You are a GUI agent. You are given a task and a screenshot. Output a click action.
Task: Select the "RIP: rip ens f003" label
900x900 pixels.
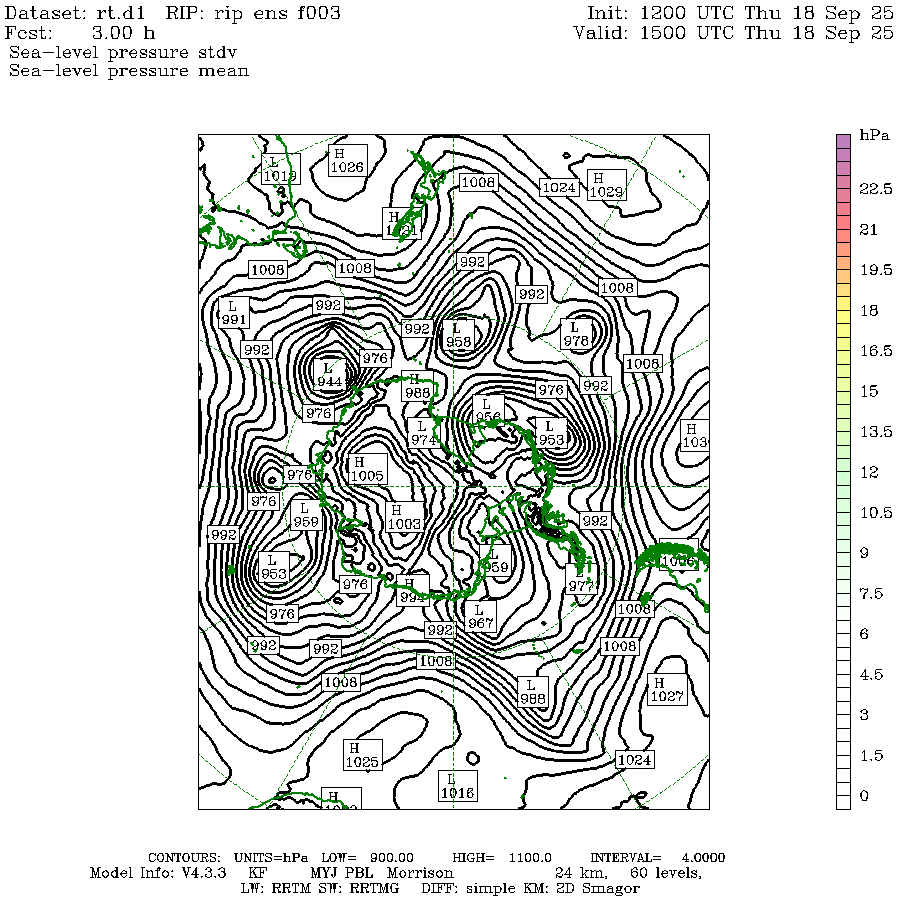click(x=253, y=13)
